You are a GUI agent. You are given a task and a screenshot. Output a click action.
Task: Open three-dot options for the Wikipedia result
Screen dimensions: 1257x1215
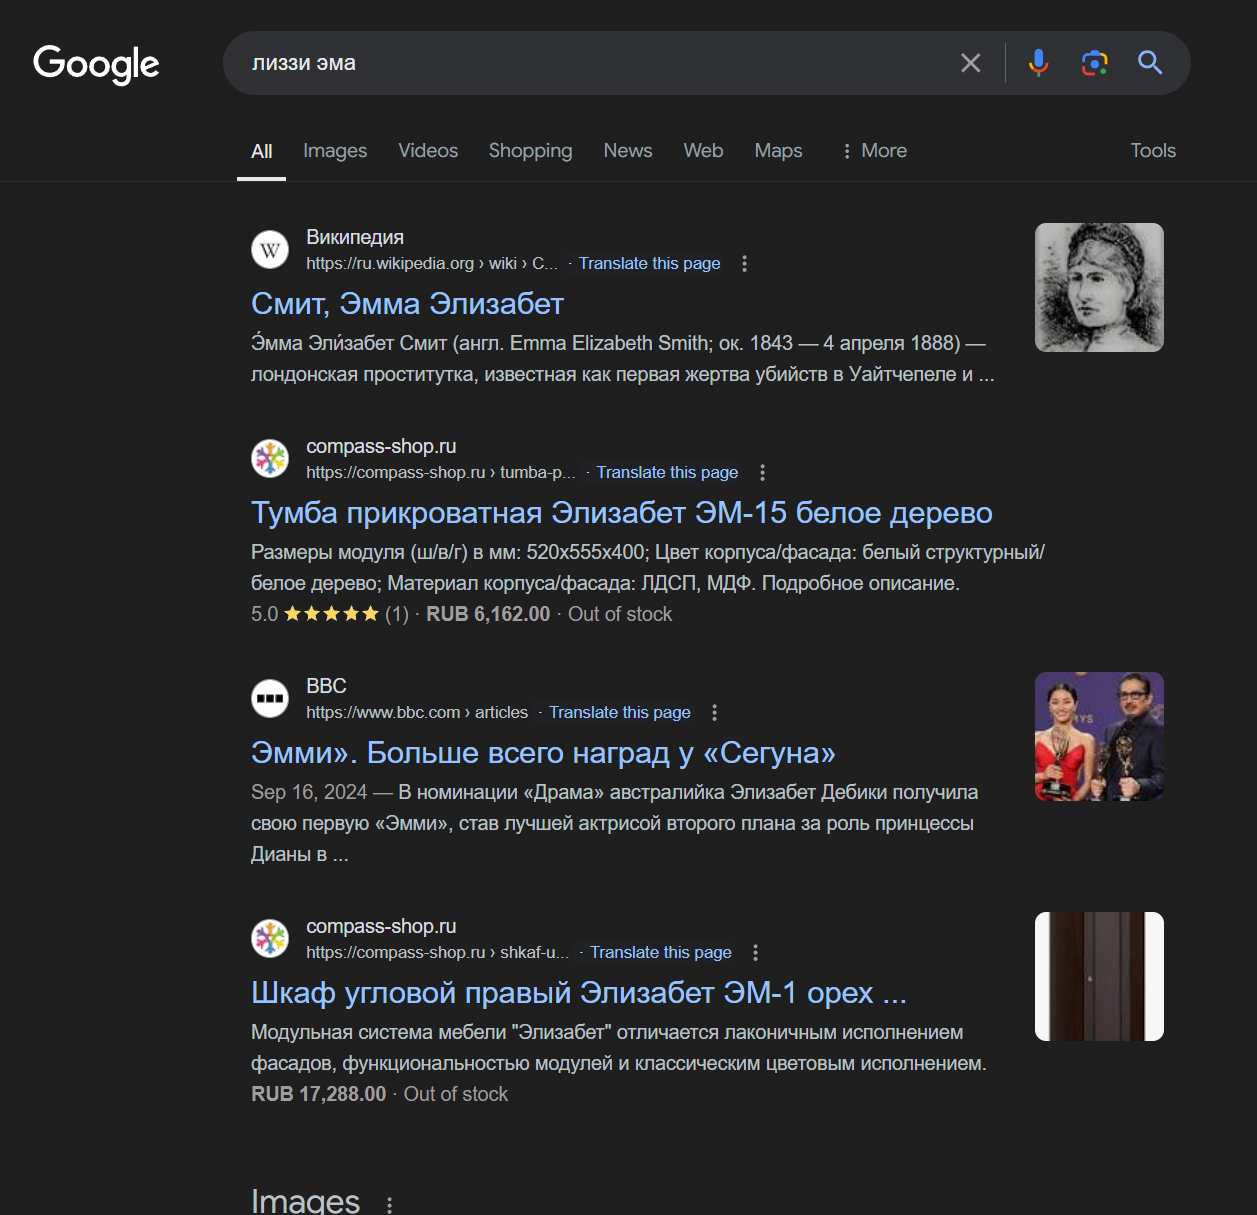(x=744, y=264)
